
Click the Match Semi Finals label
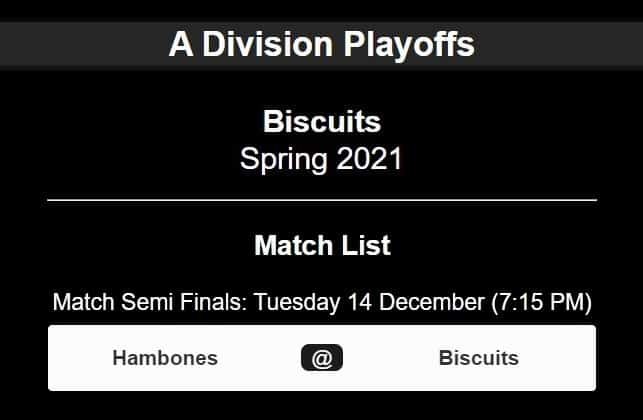[x=150, y=302]
